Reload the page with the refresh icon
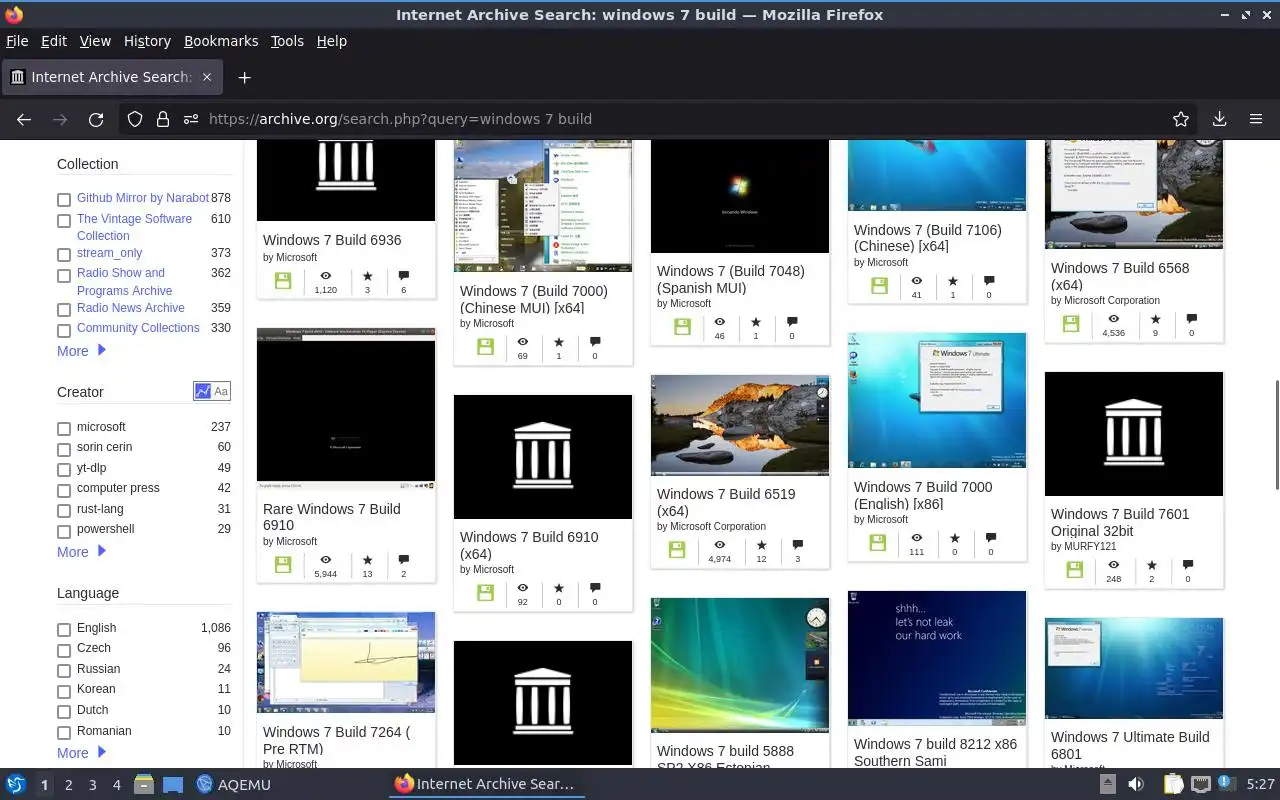Screen dimensions: 1280x800 click(96, 119)
